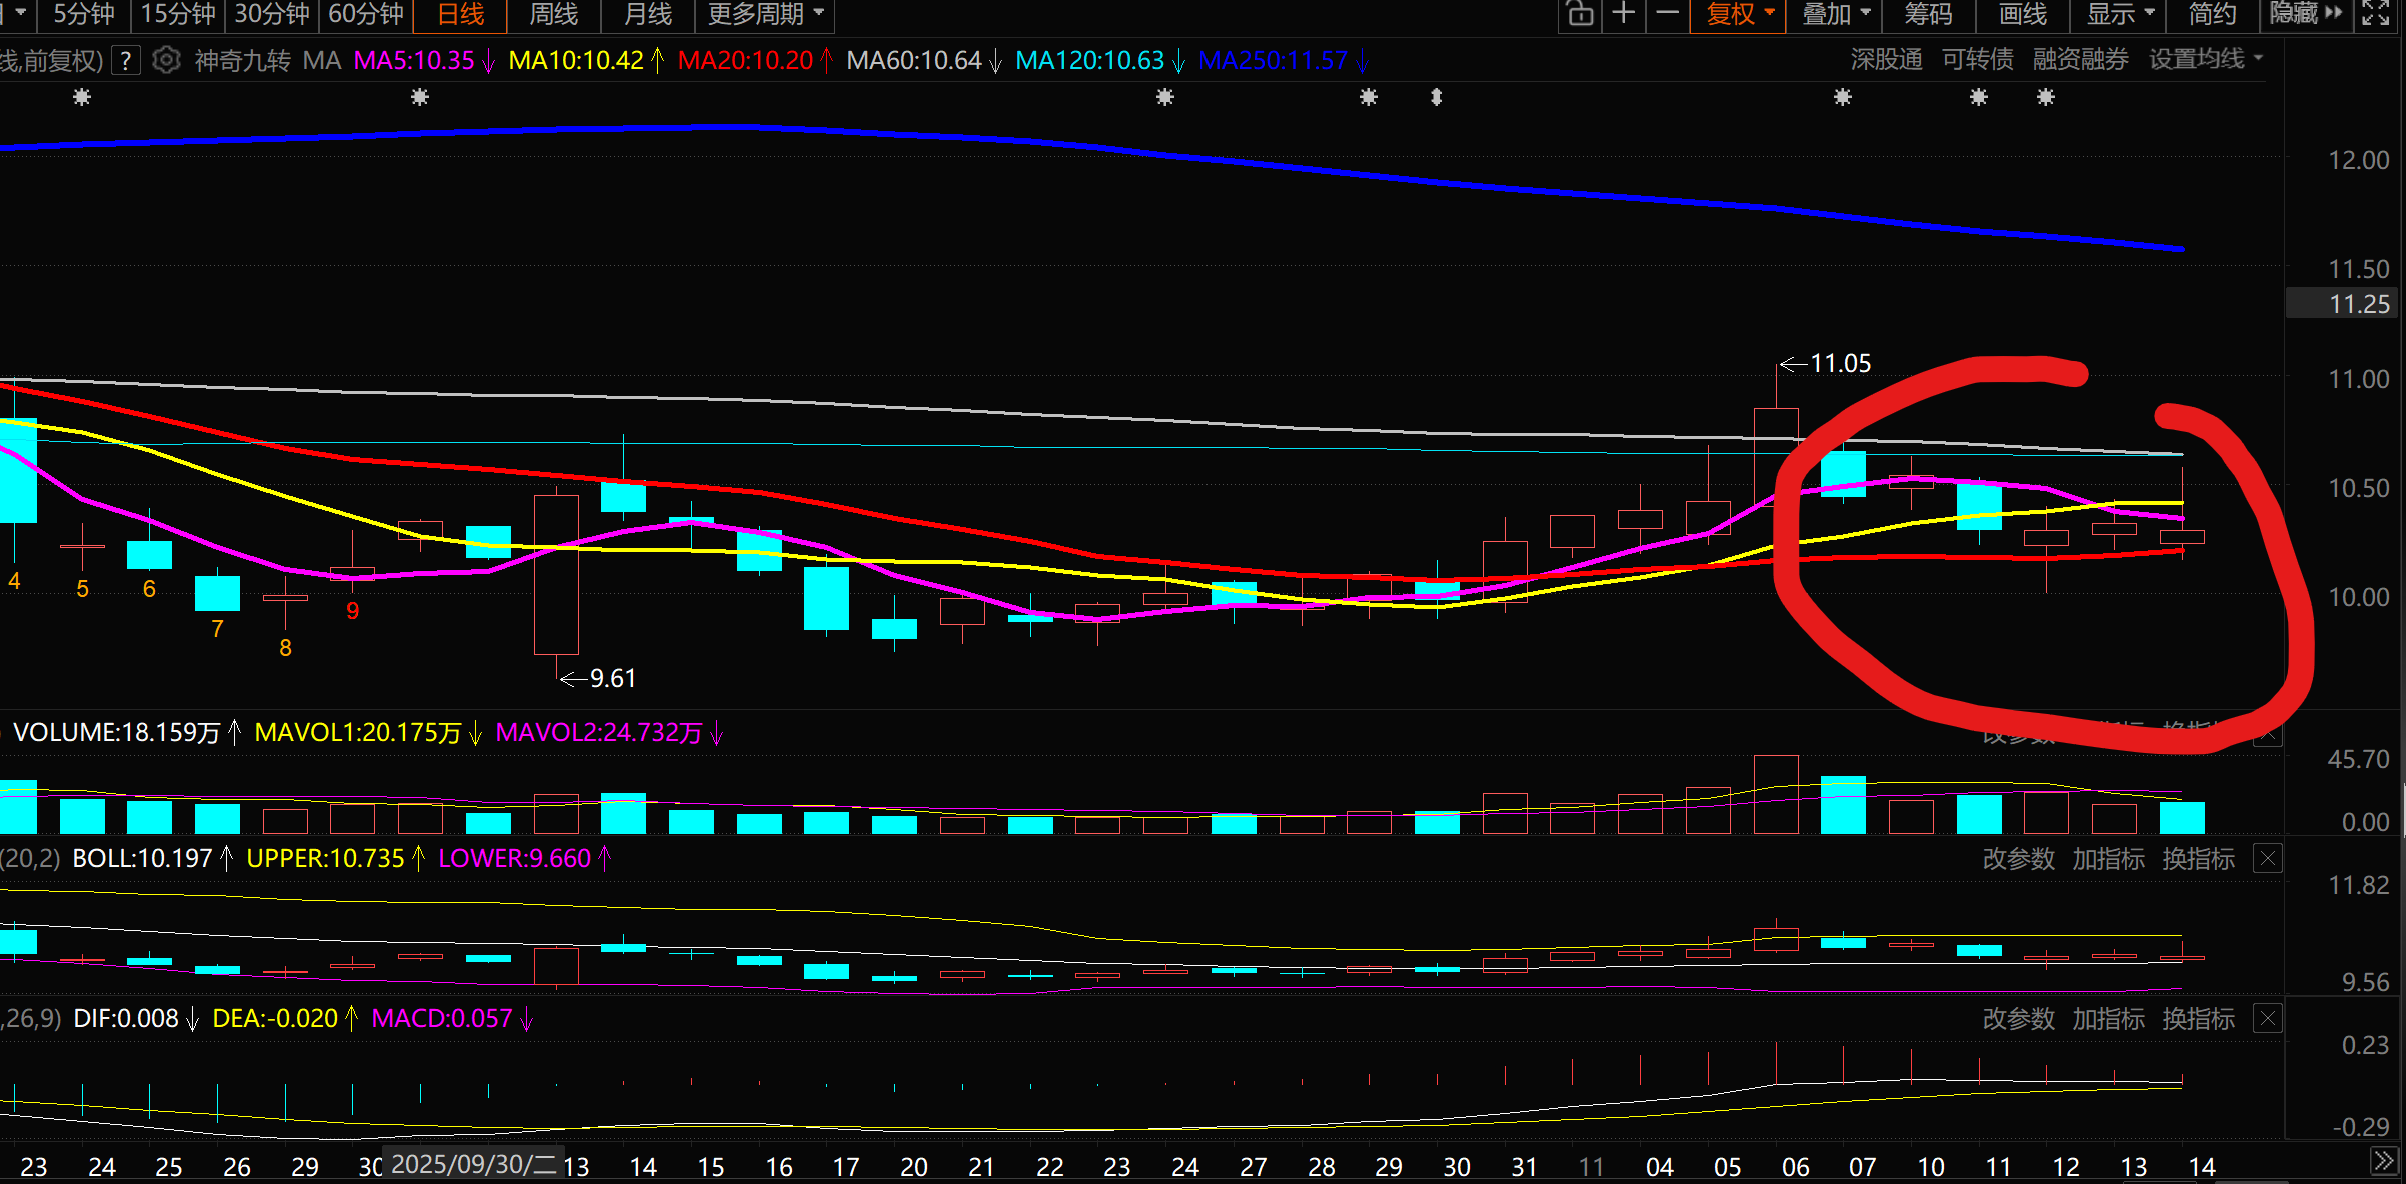Click the question mark help icon
2406x1184 pixels.
coord(125,60)
